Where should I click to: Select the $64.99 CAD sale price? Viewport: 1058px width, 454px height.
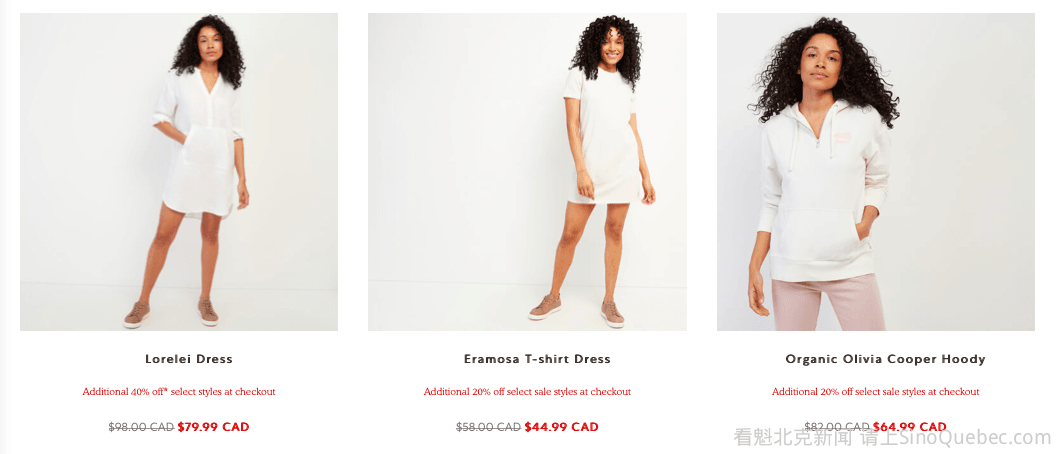pos(910,427)
